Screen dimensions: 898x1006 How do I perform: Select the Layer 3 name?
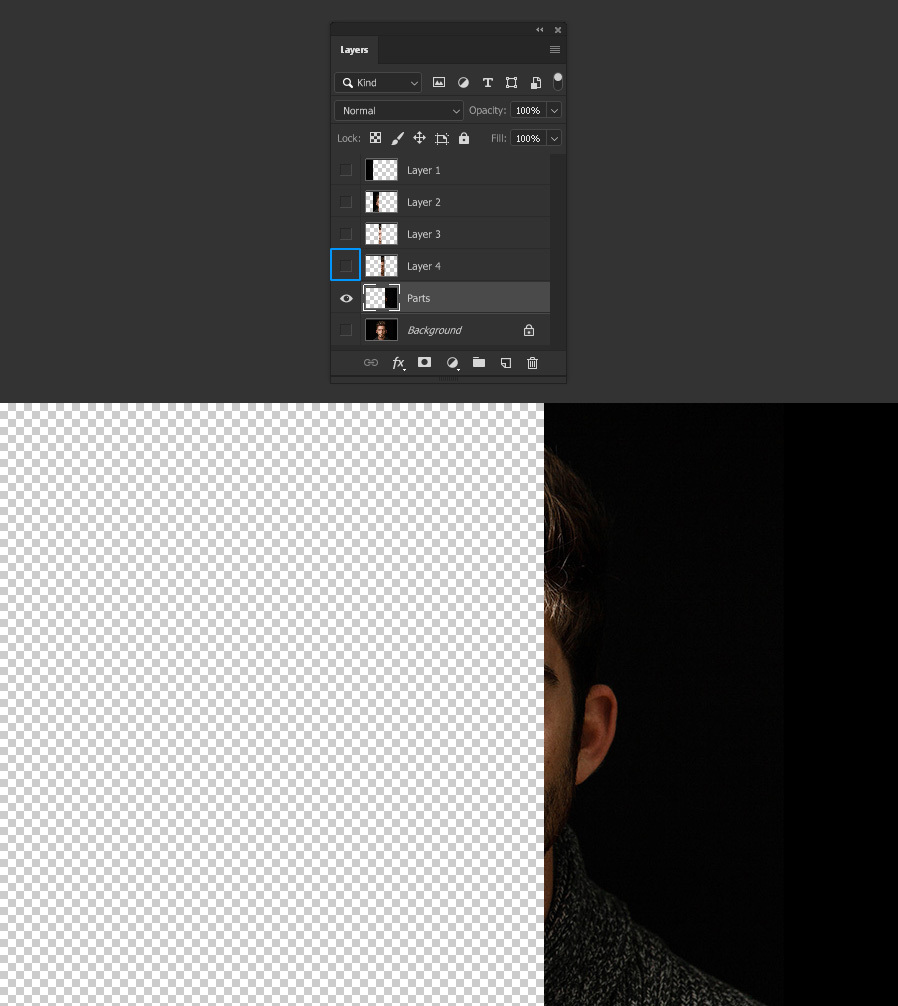pyautogui.click(x=423, y=234)
